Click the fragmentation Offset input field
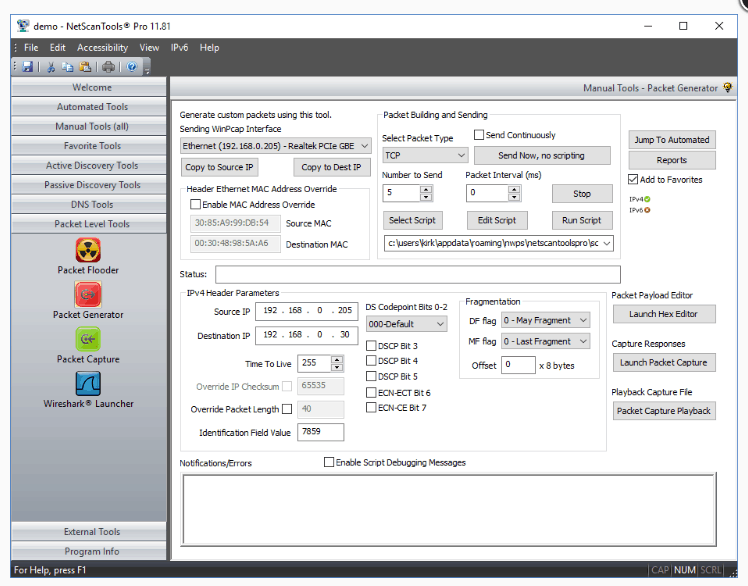 tap(518, 365)
